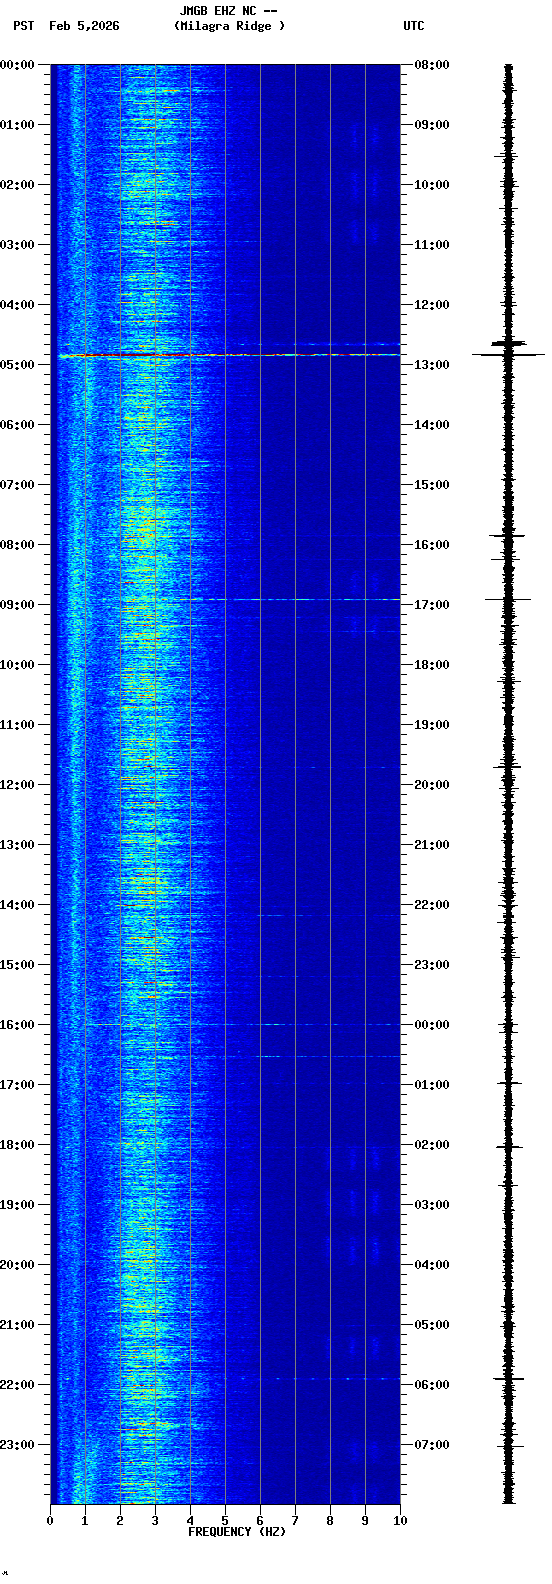Click the PST axis label 23:00
552x1584 pixels.
pos(18,1445)
